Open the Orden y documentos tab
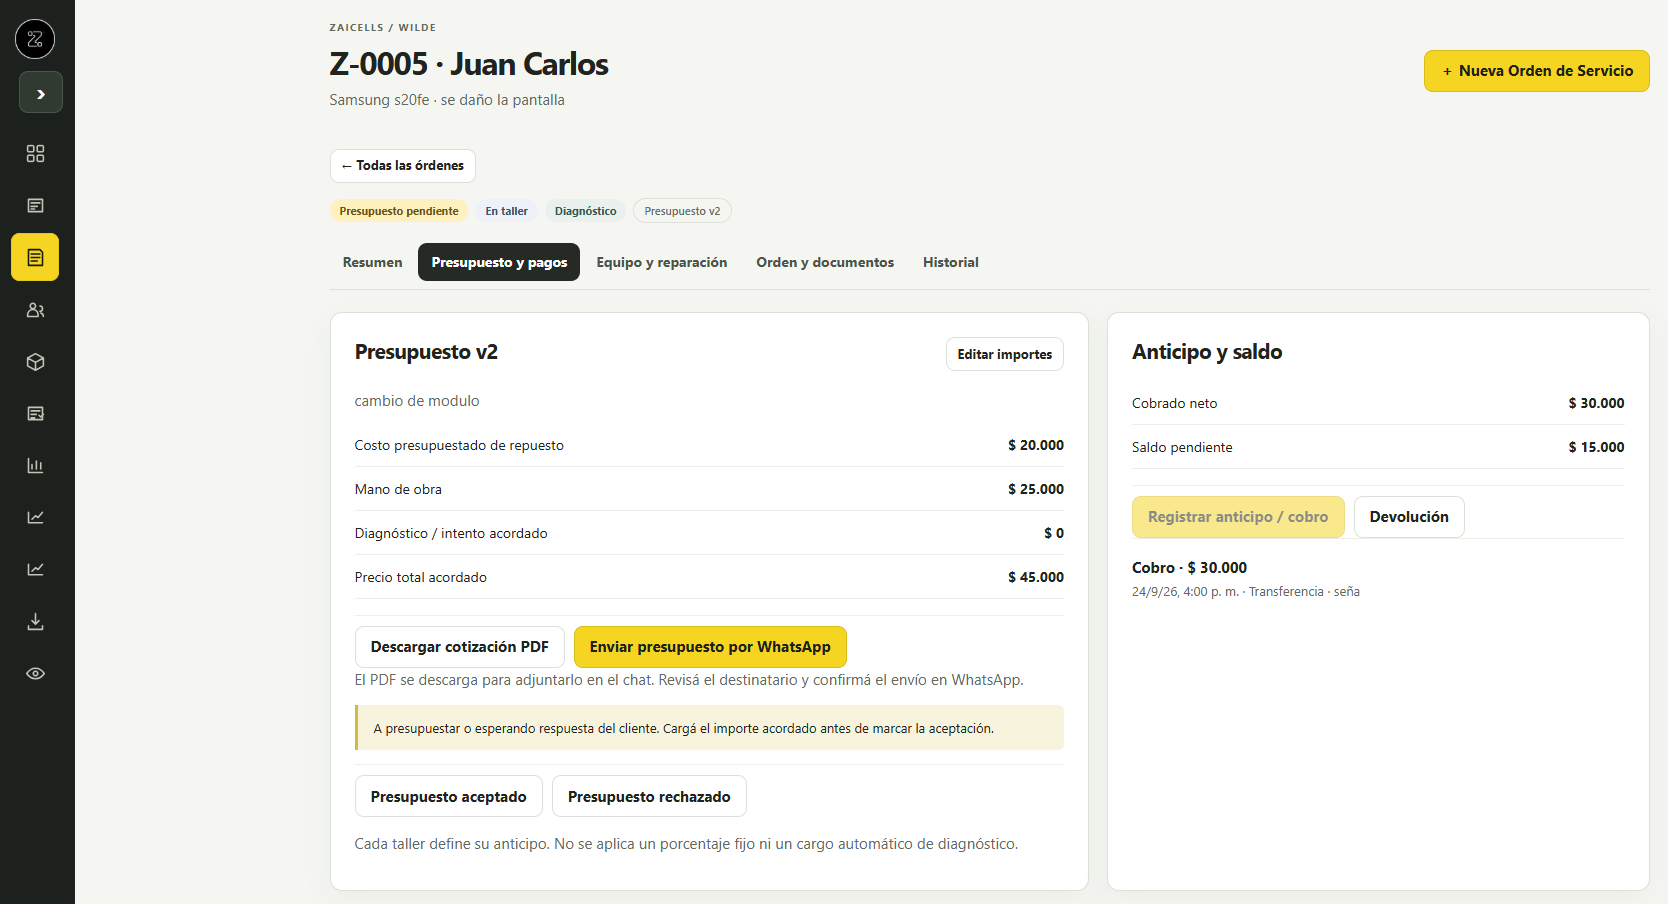The width and height of the screenshot is (1668, 904). pyautogui.click(x=825, y=262)
